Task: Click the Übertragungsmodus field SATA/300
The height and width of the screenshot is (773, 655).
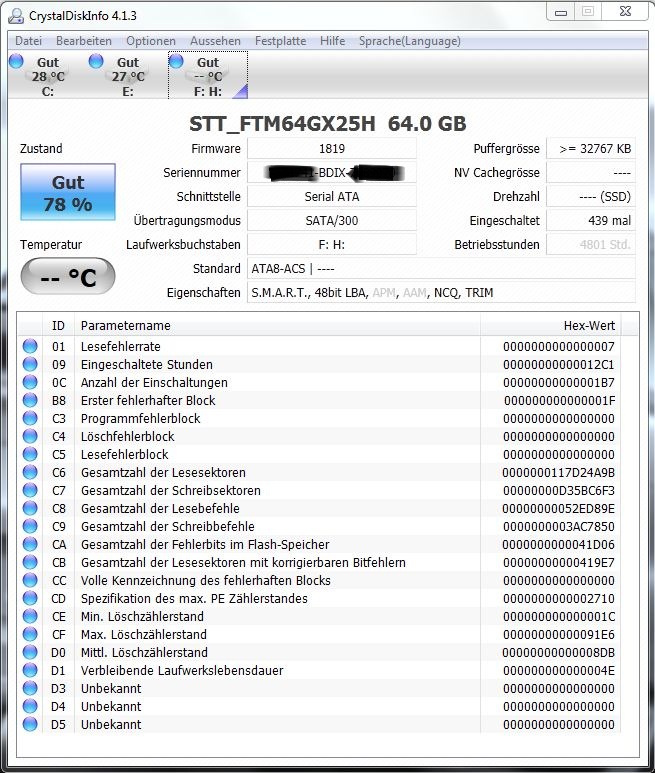Action: coord(332,220)
